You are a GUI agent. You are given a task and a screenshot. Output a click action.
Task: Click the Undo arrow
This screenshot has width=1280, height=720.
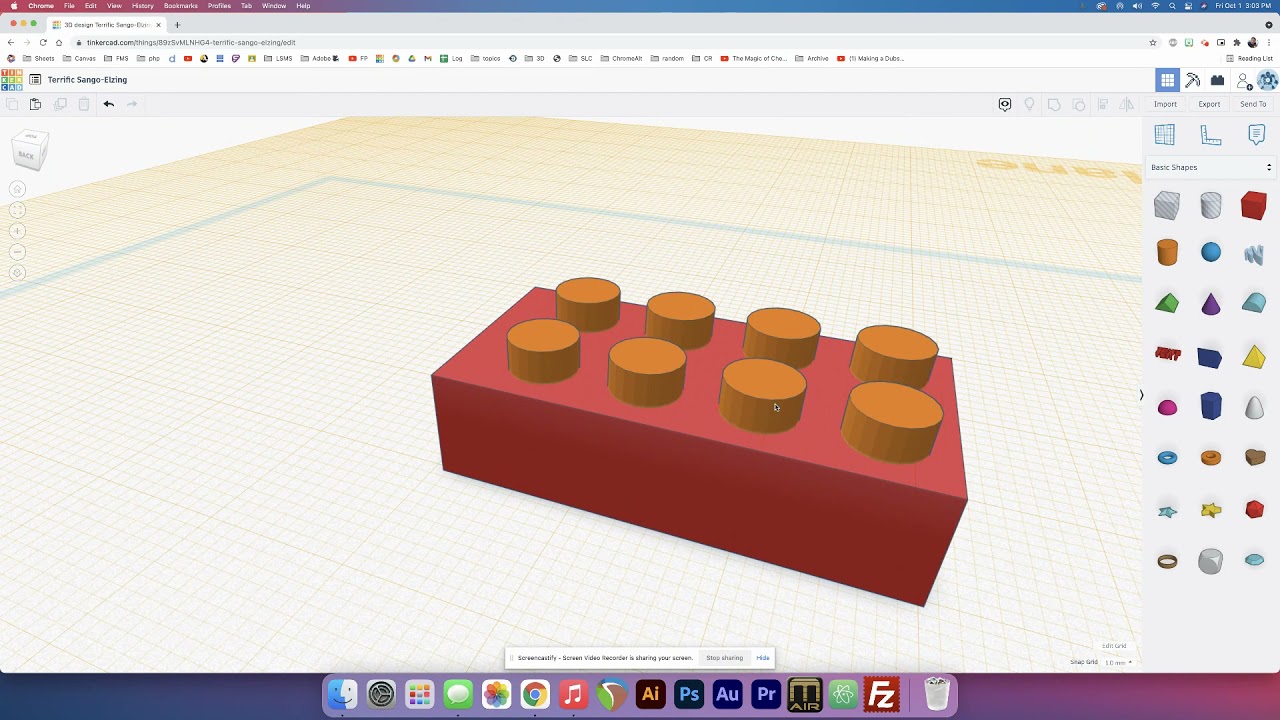pyautogui.click(x=108, y=104)
